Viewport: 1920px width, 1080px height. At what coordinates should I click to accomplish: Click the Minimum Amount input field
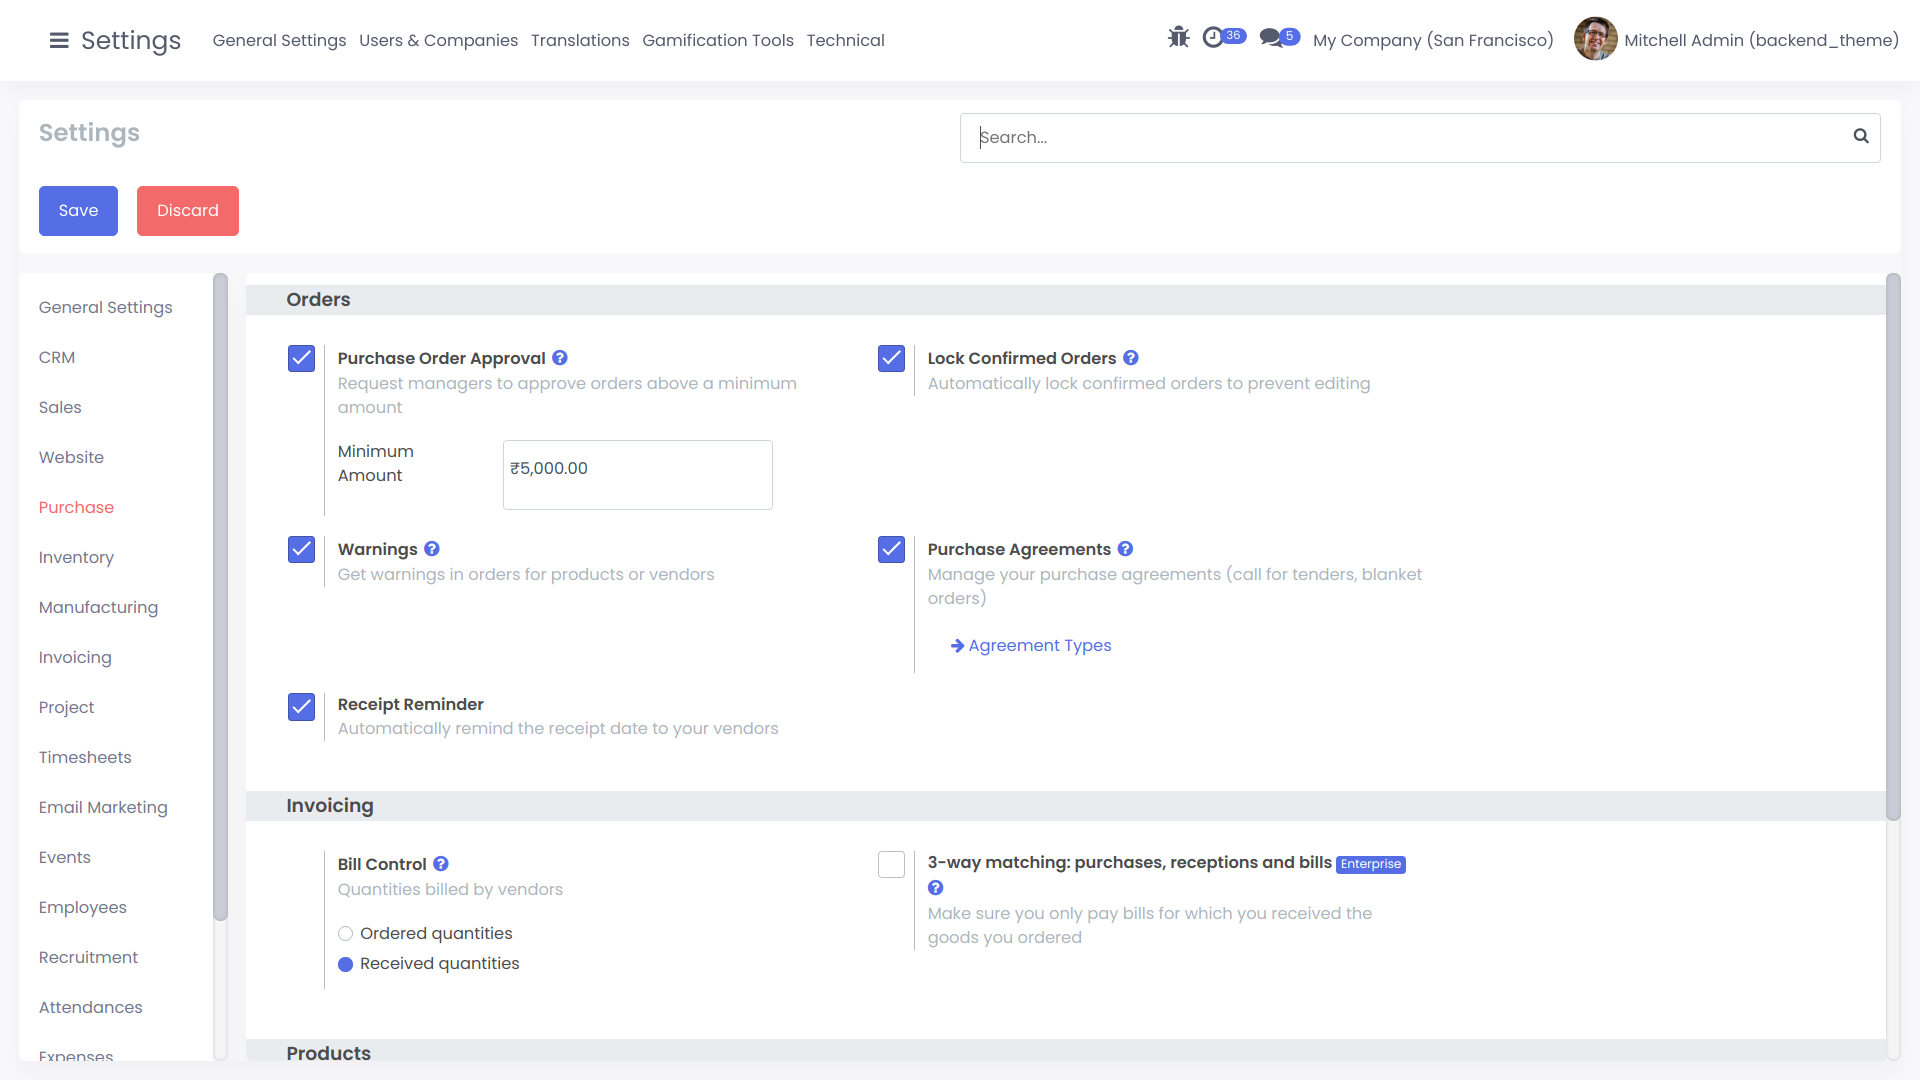point(637,475)
